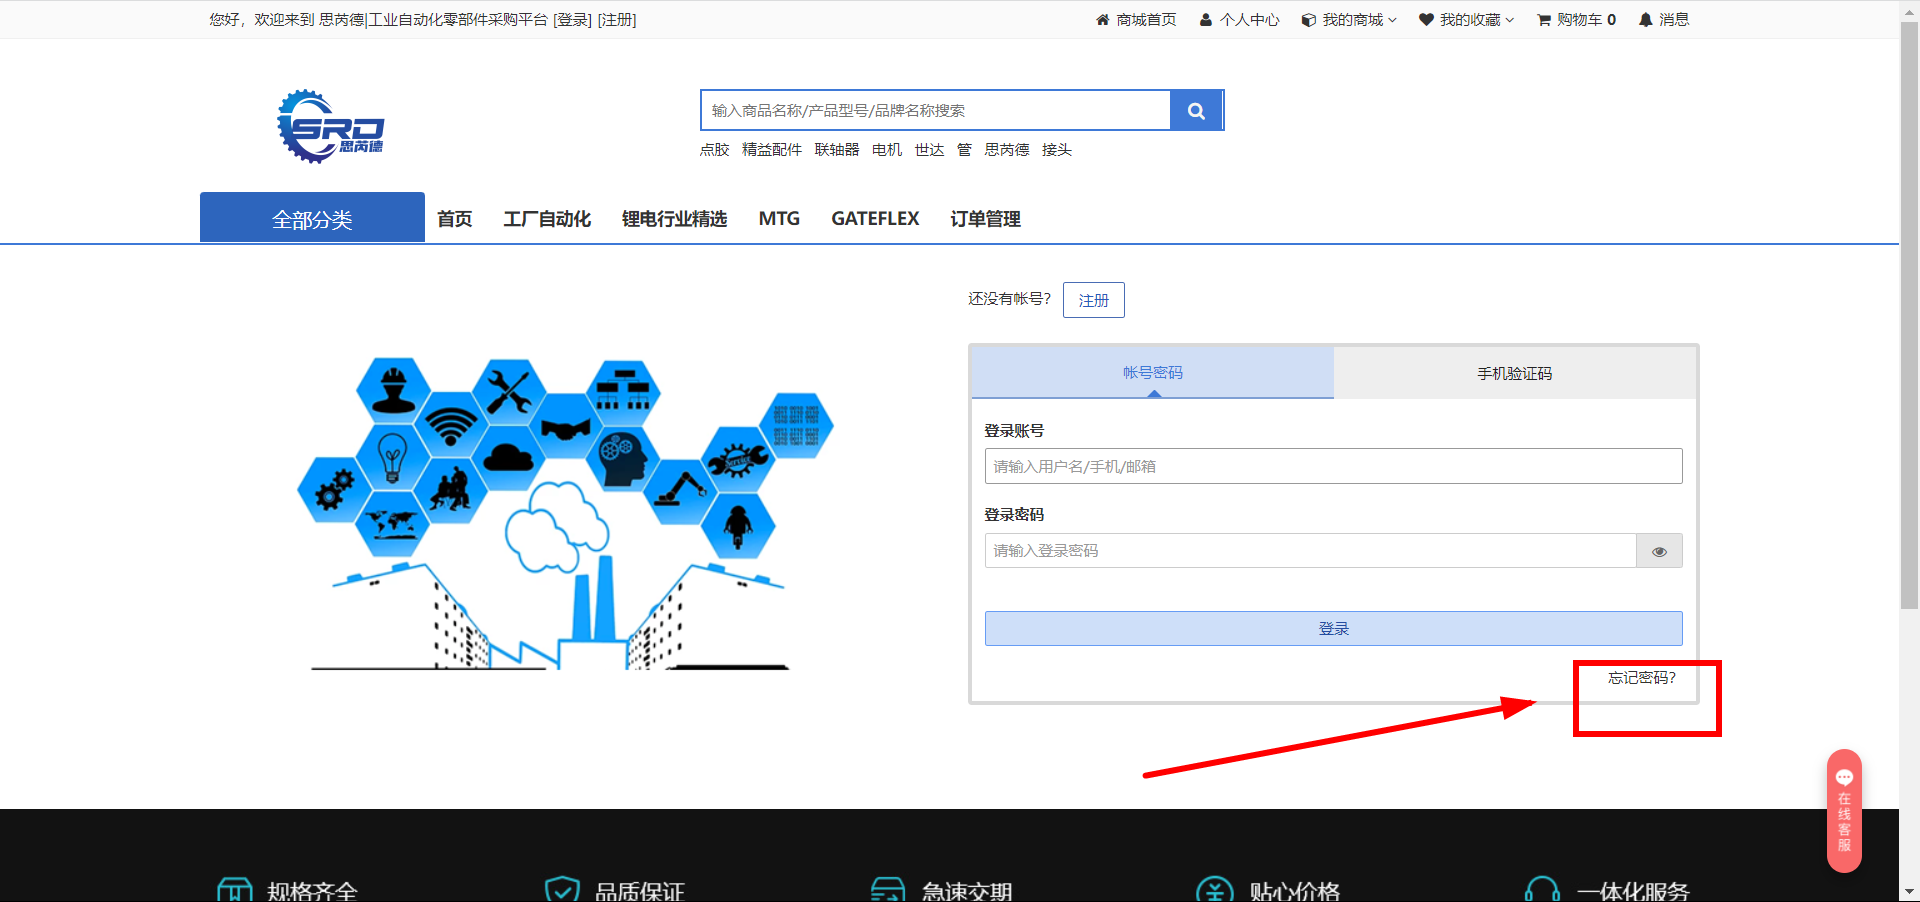Open the bell messages notification
The image size is (1920, 902).
[x=1645, y=20]
